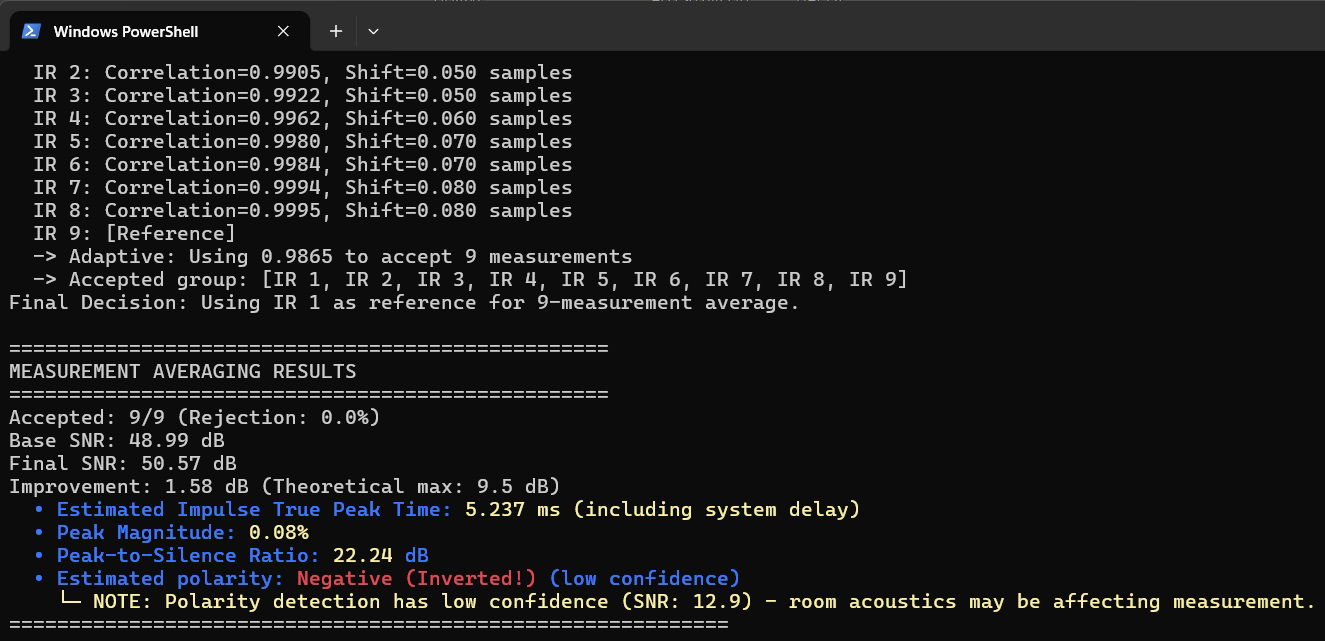Click the Accepted: 9/9 rejection line
This screenshot has height=641, width=1325.
[x=194, y=417]
